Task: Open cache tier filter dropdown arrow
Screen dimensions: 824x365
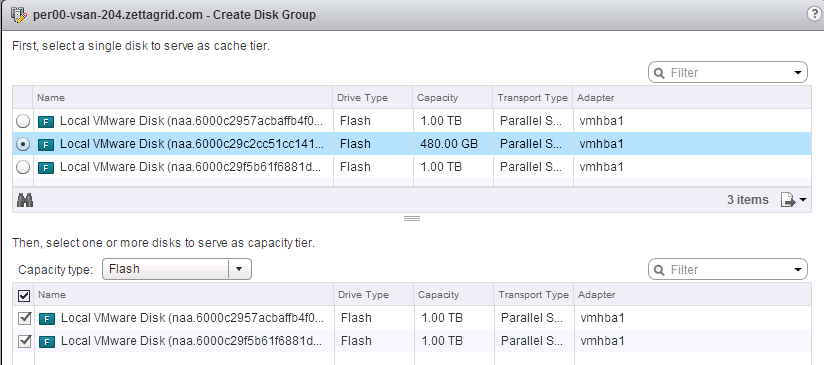Action: [x=798, y=72]
